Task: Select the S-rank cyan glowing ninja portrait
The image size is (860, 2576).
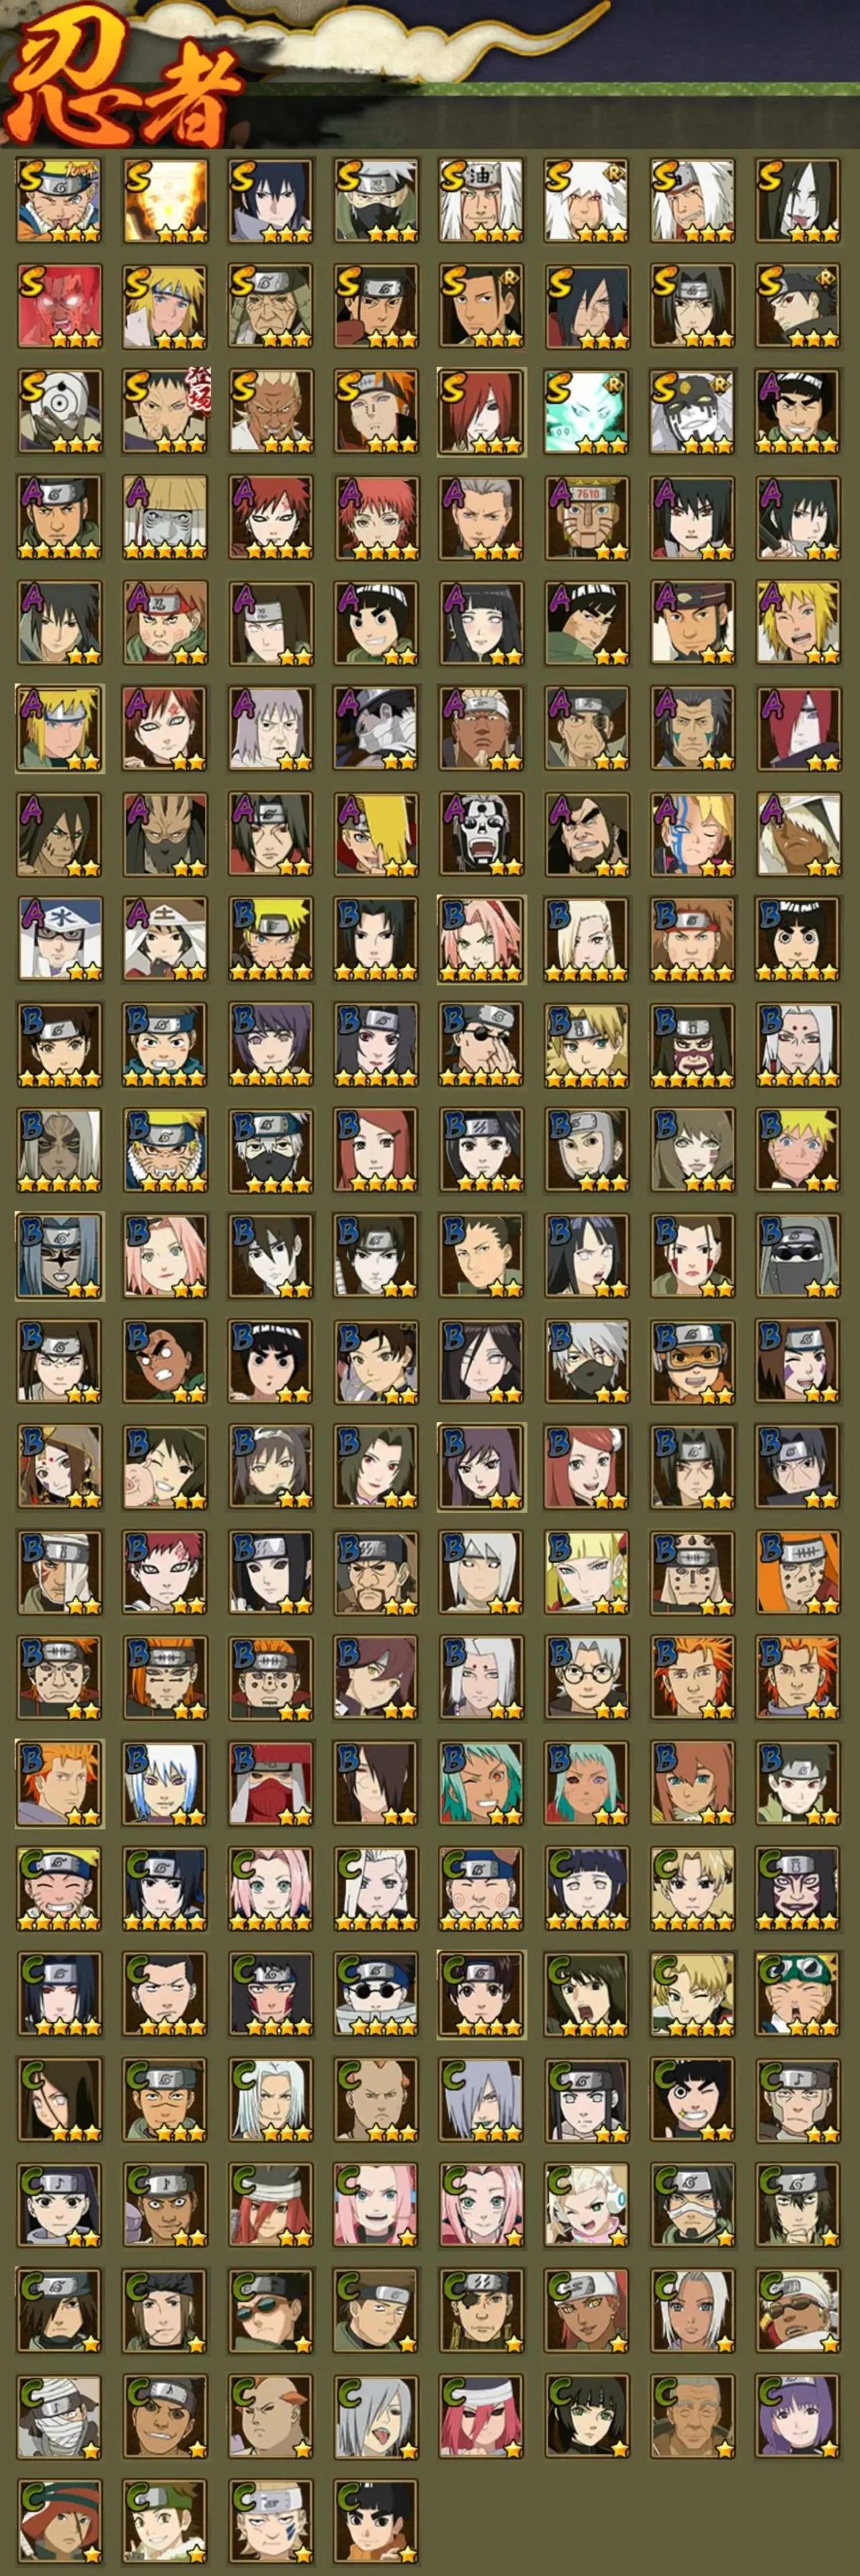Action: (x=587, y=411)
